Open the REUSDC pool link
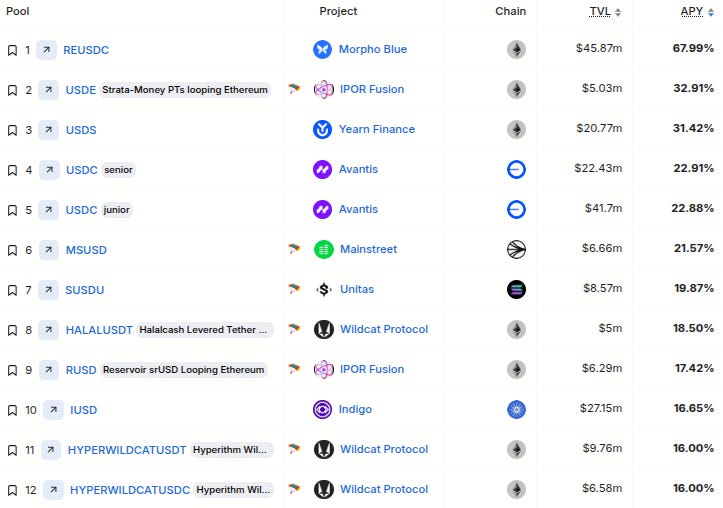723x508 pixels. (86, 50)
